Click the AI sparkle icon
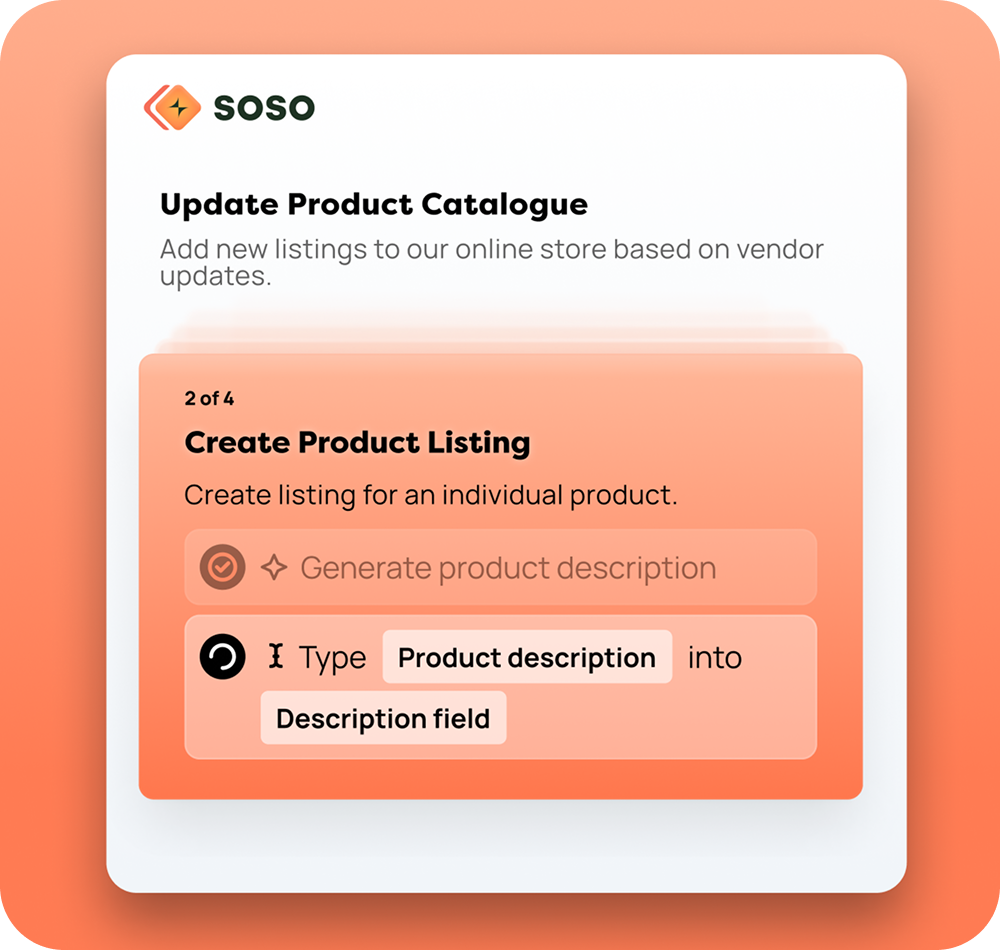The image size is (1000, 950). pos(273,568)
